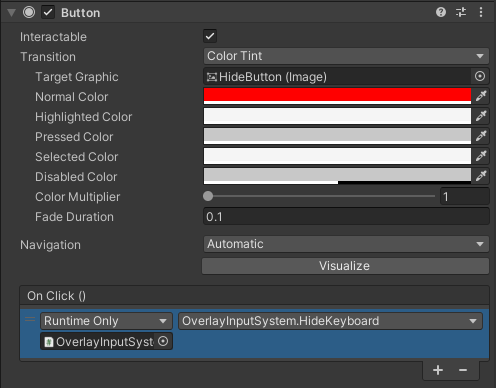Use eyedropper for Selected Color

(x=481, y=156)
